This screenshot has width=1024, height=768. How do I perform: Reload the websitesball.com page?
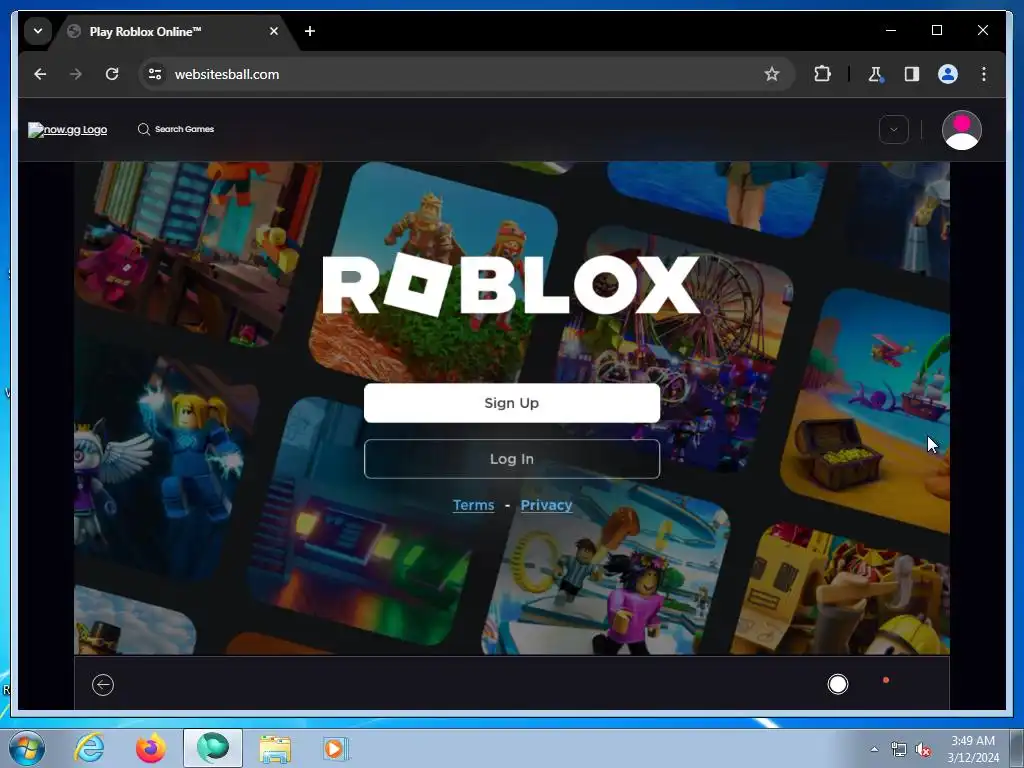pyautogui.click(x=112, y=74)
